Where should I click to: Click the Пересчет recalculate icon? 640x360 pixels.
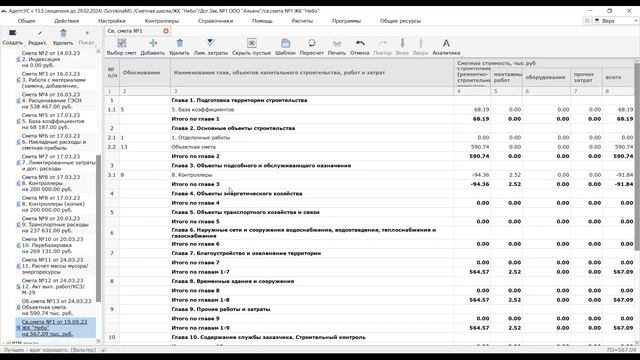[311, 43]
